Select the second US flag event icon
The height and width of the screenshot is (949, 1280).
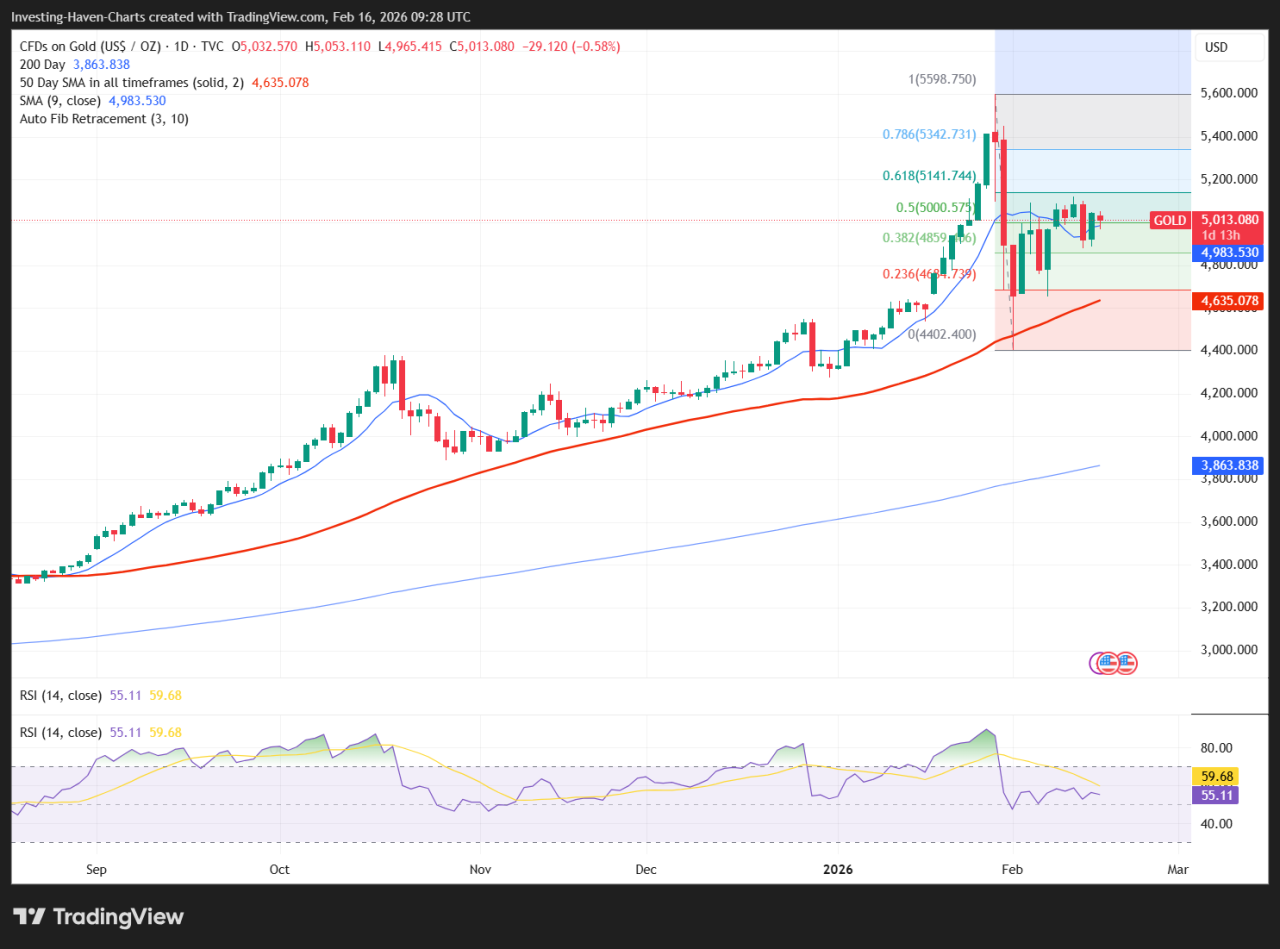point(1127,663)
